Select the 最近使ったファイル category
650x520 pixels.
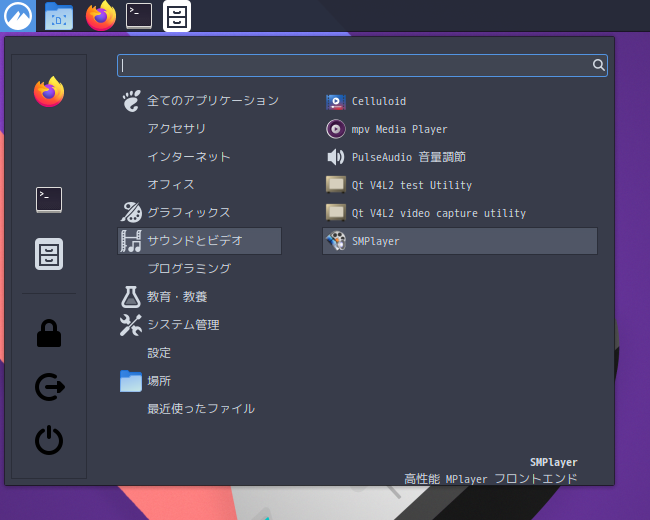tap(201, 409)
